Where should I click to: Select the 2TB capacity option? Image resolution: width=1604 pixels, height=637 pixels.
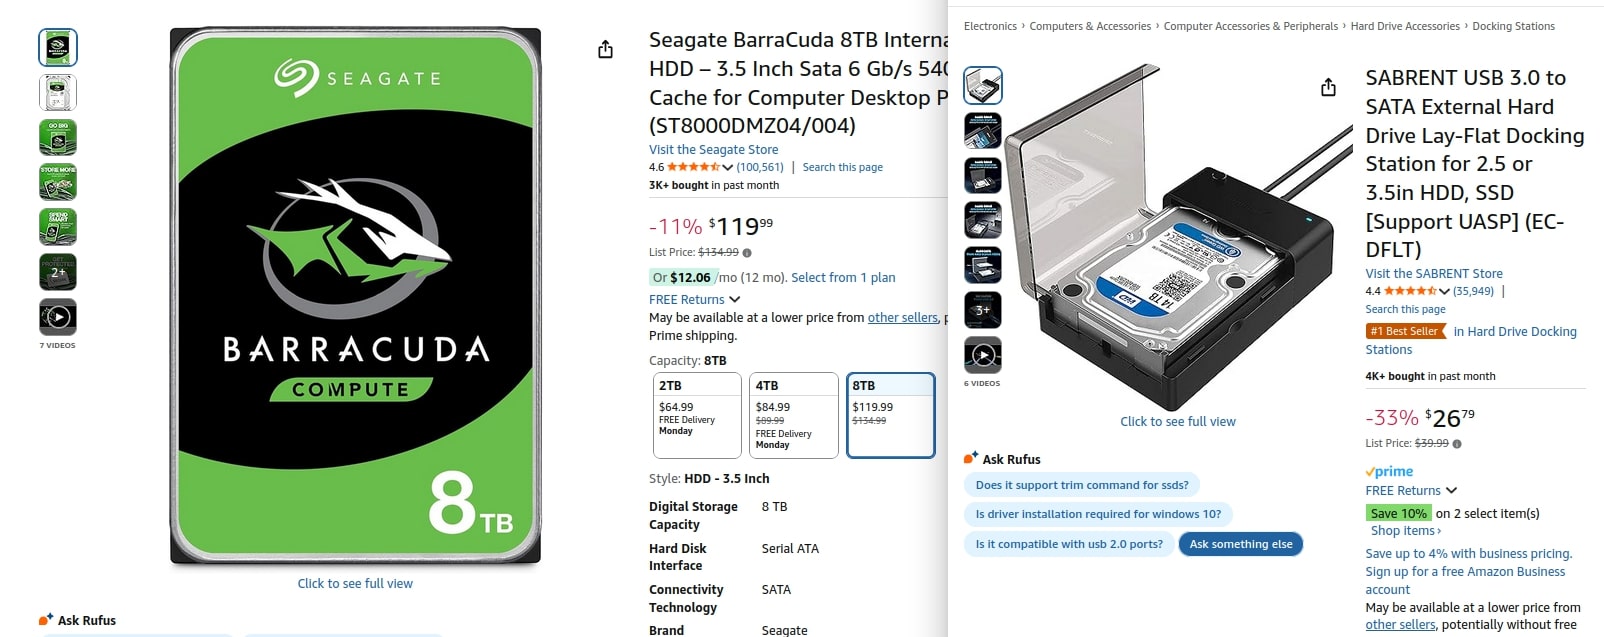pos(697,415)
